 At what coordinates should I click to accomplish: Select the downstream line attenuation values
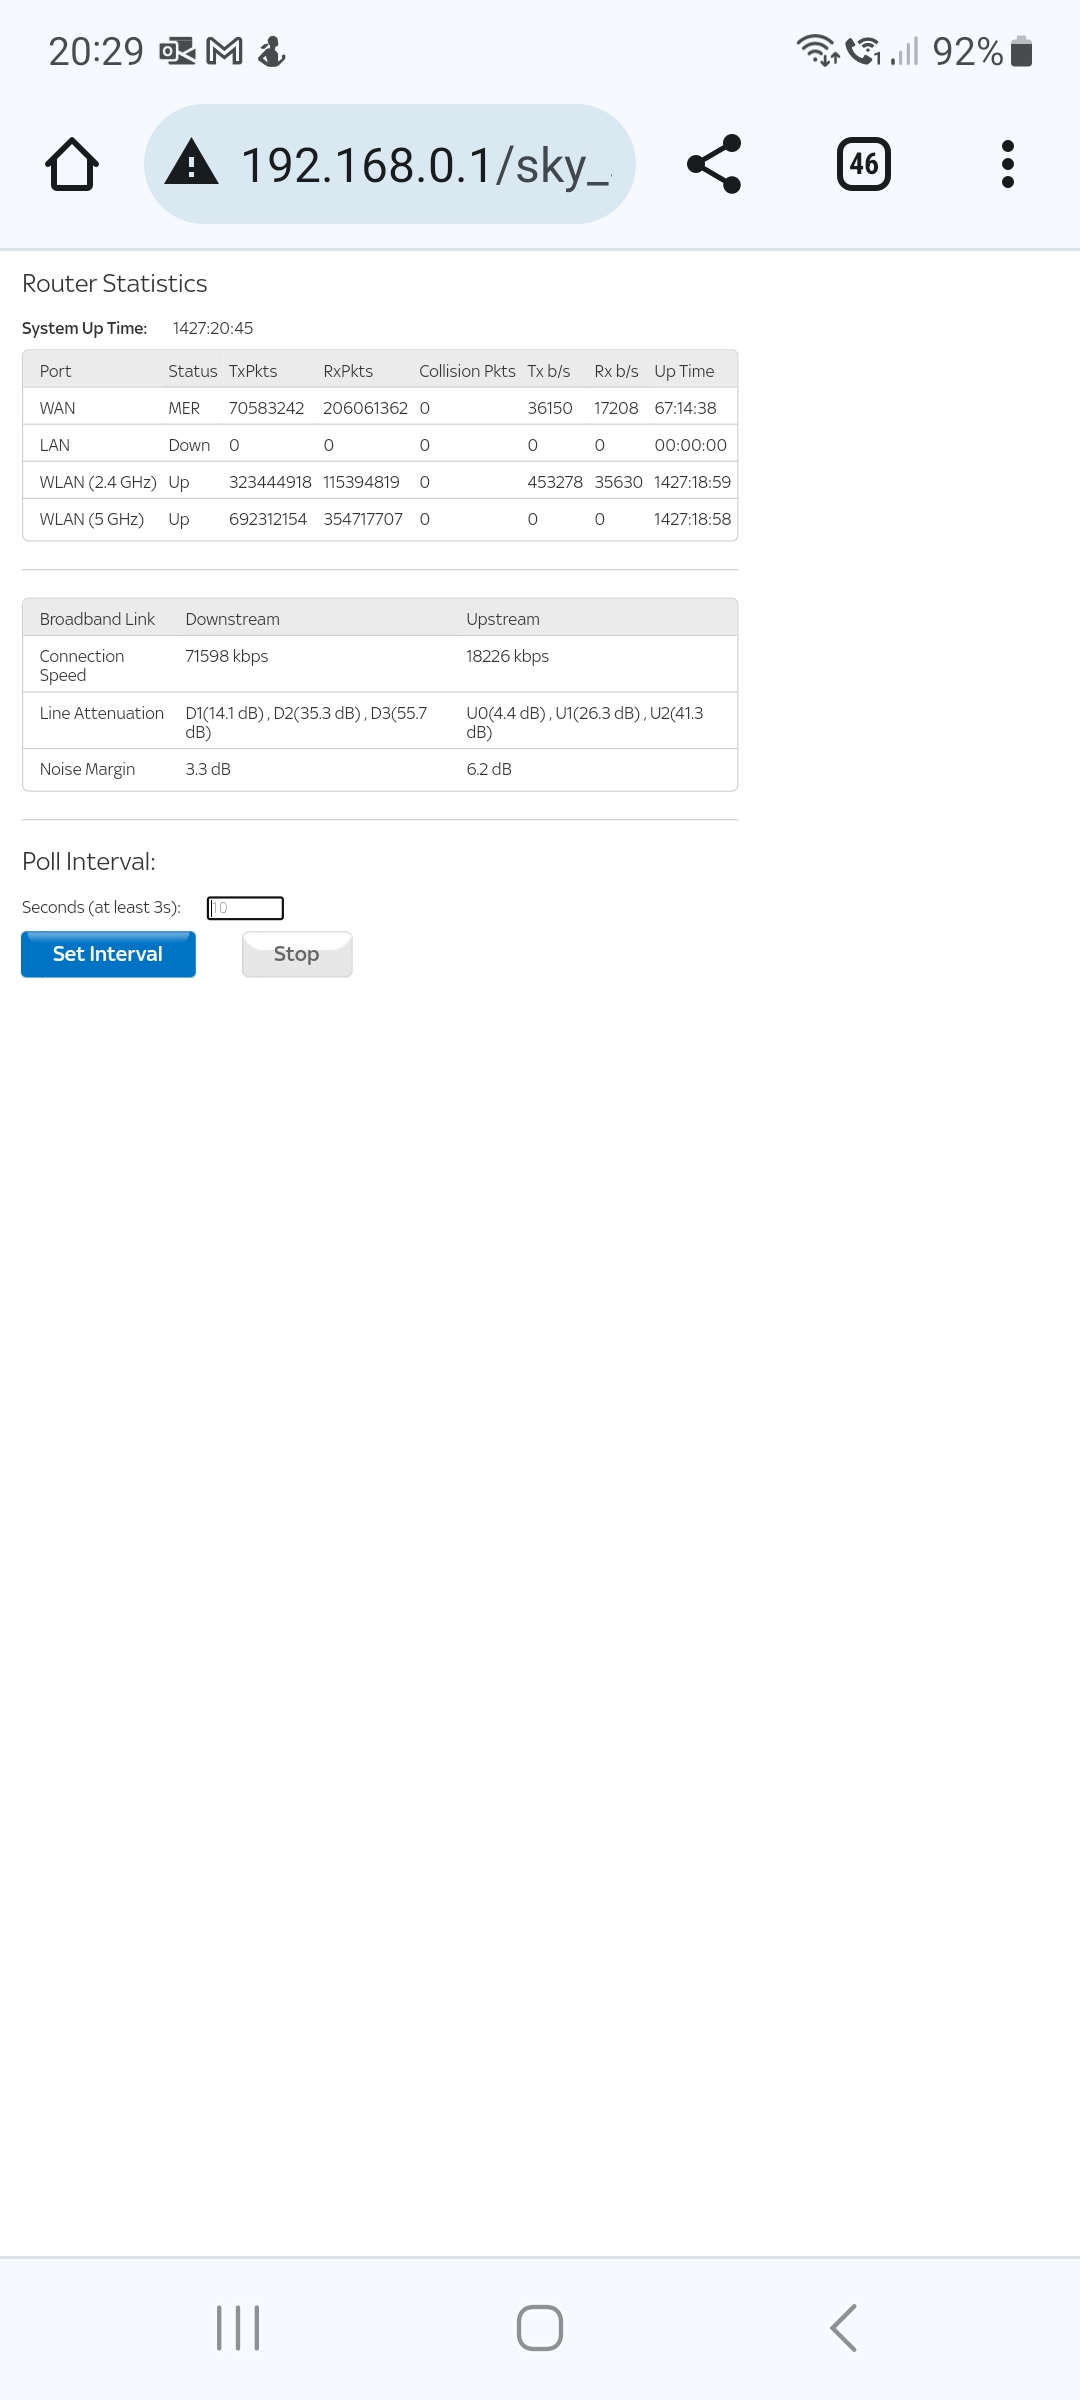click(x=306, y=722)
